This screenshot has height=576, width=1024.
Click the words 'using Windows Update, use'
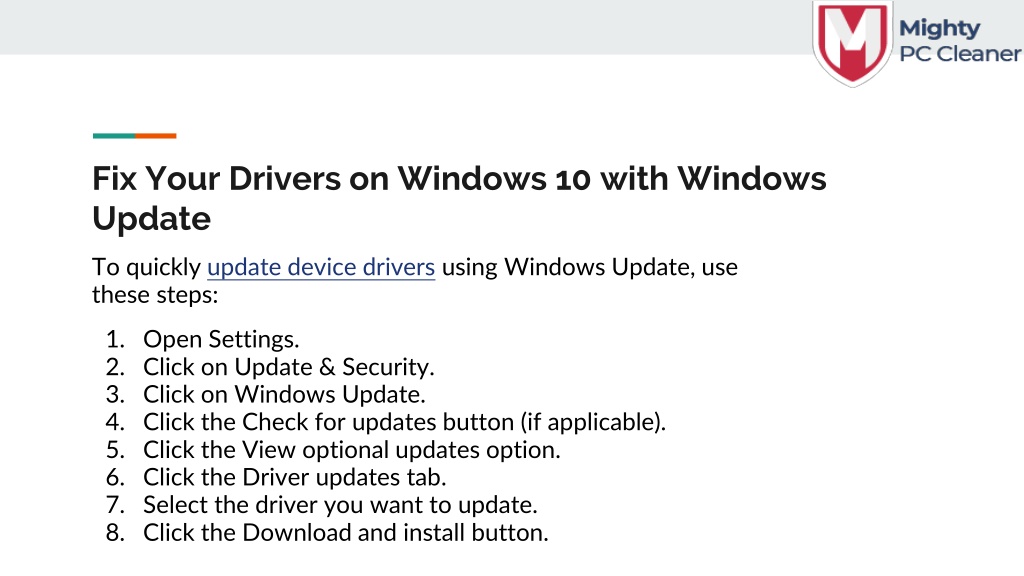(x=590, y=267)
